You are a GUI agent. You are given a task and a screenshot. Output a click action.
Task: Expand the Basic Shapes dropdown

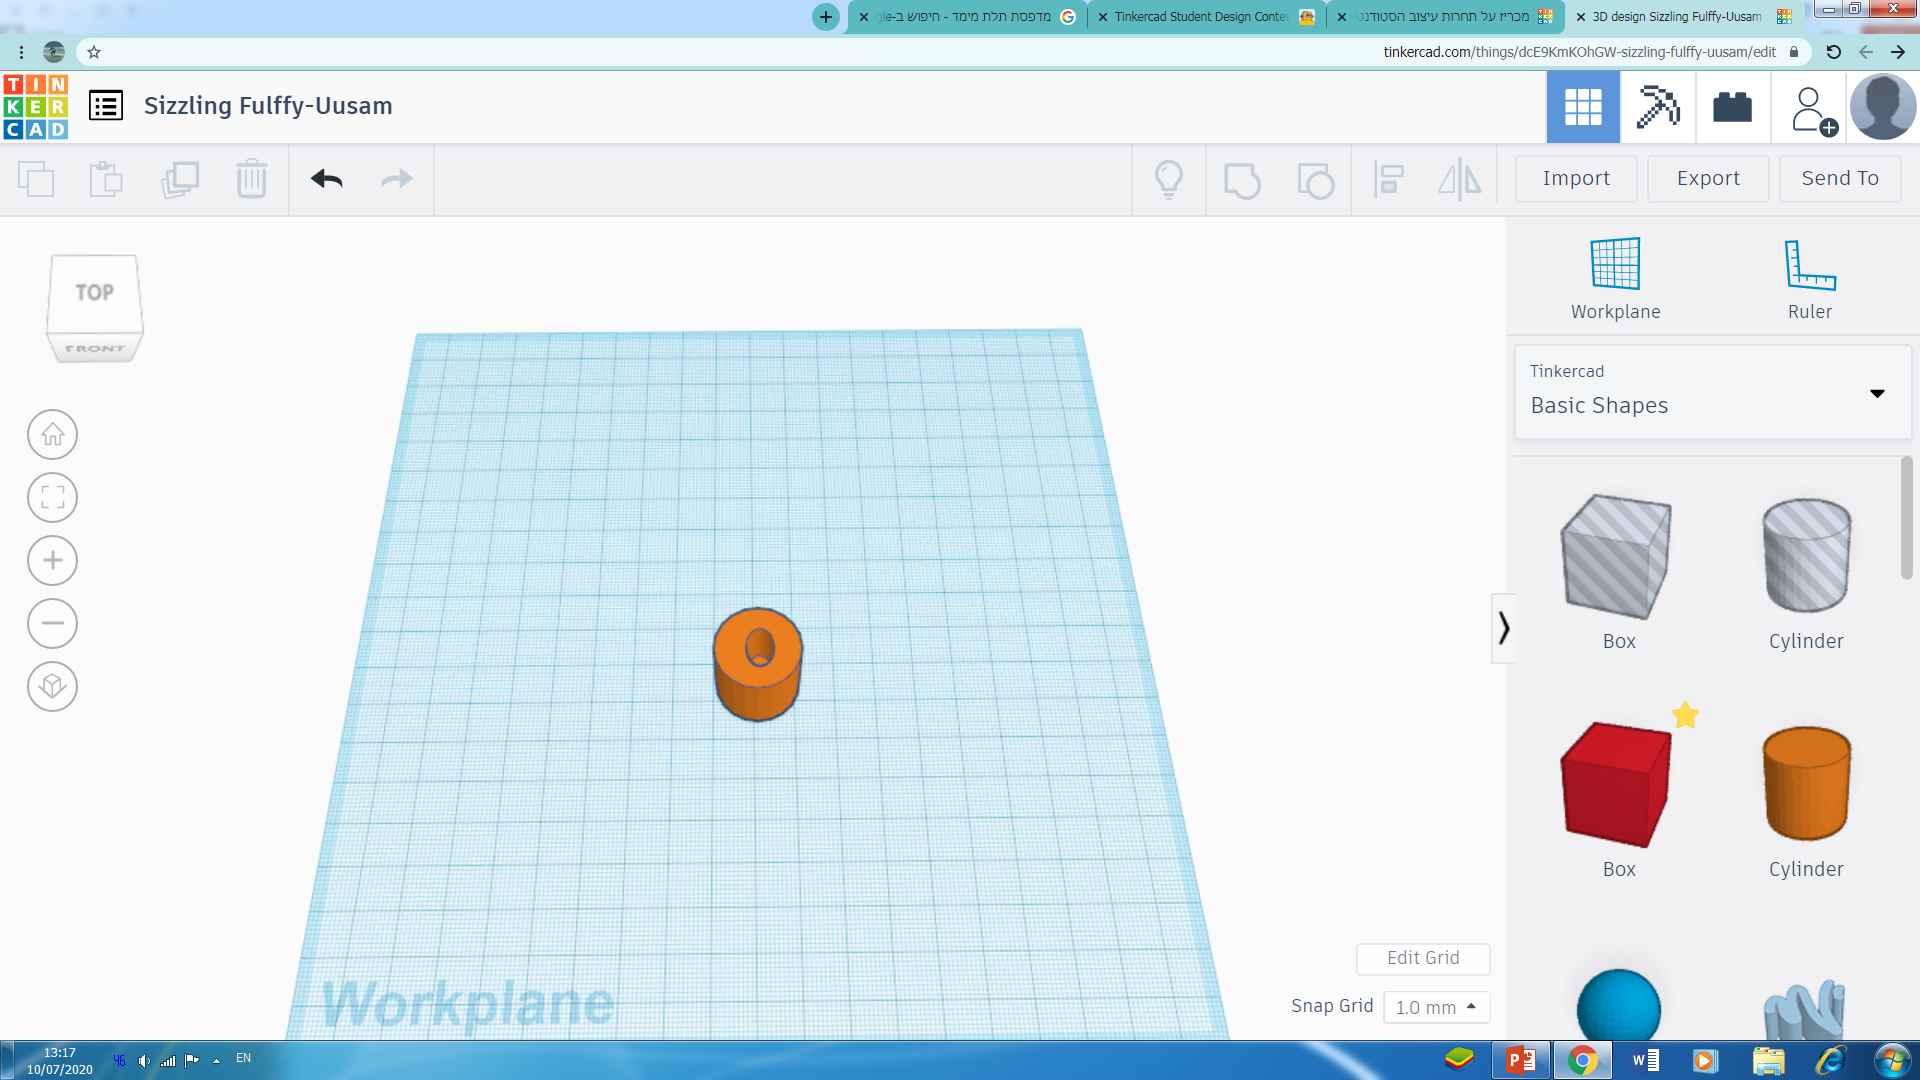1876,393
